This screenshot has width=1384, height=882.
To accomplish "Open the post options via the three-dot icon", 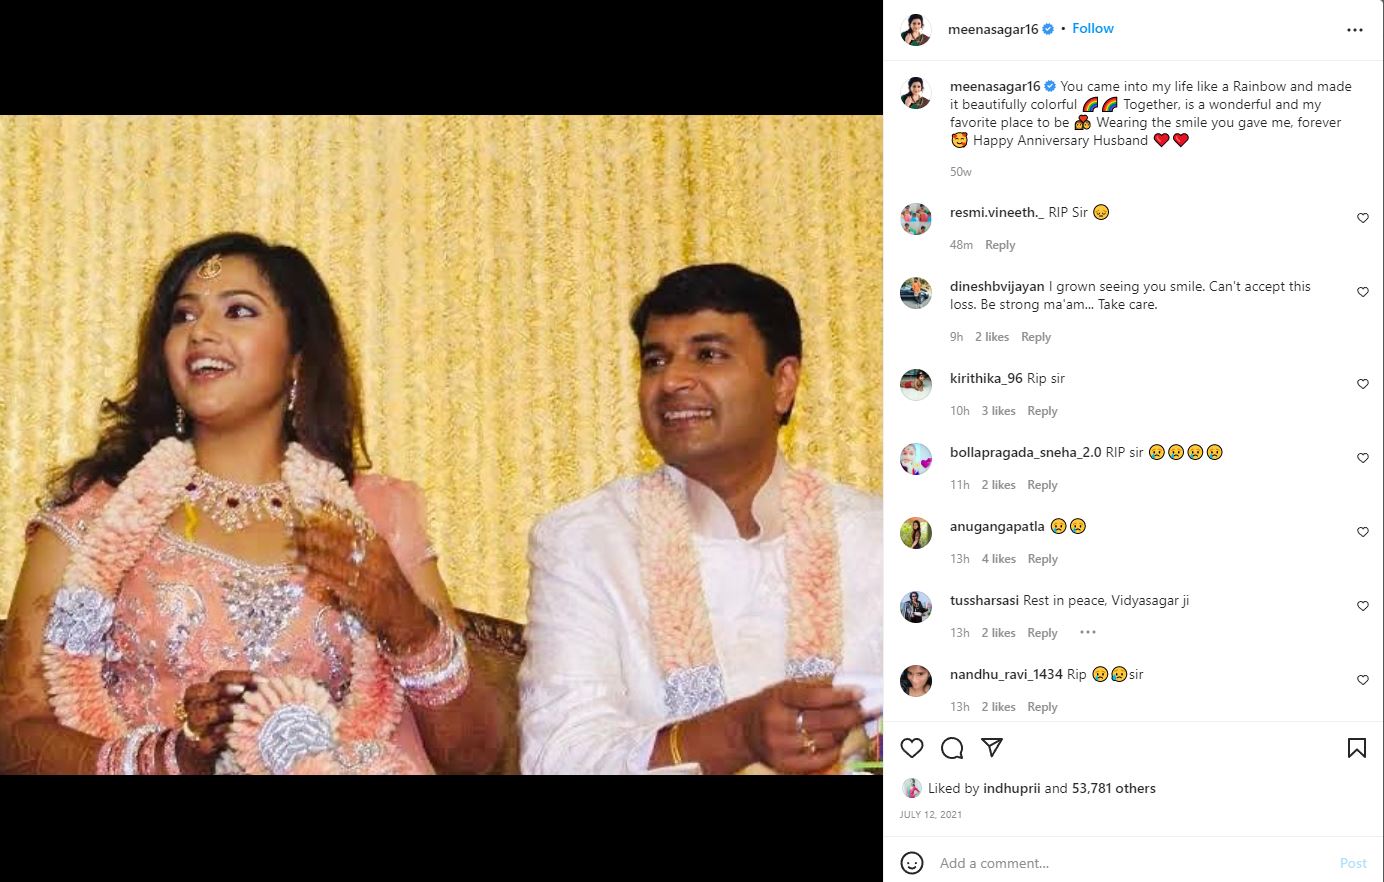I will [x=1355, y=29].
